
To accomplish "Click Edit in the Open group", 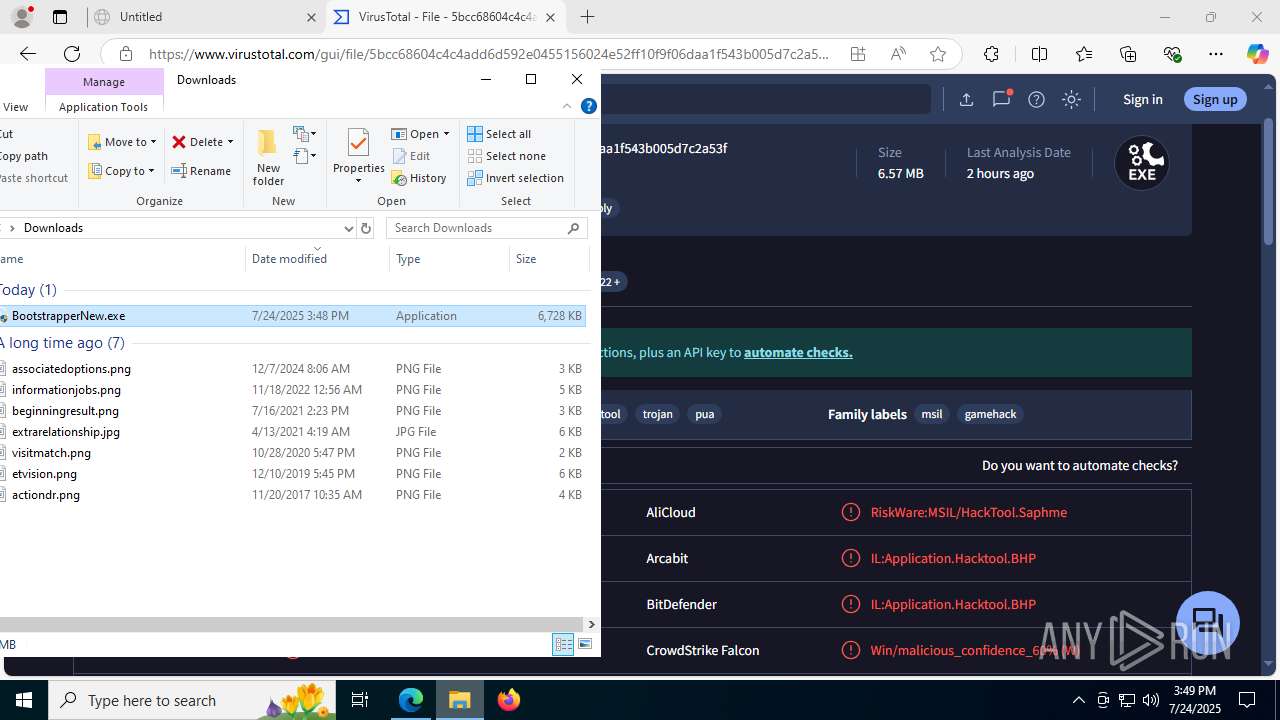I will click(x=411, y=156).
